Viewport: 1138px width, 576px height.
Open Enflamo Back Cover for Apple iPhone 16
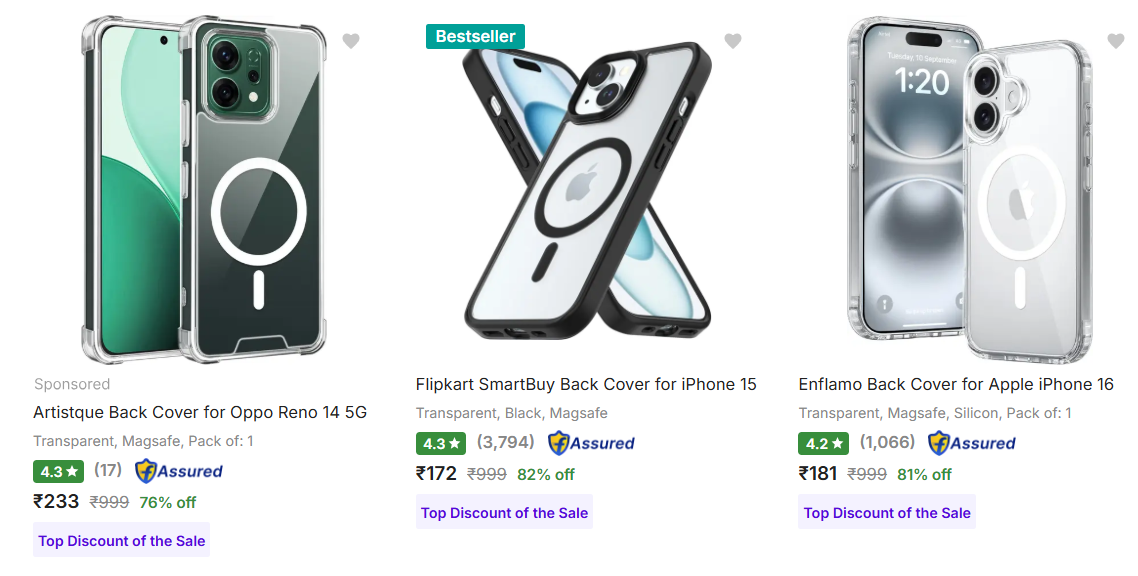click(956, 384)
